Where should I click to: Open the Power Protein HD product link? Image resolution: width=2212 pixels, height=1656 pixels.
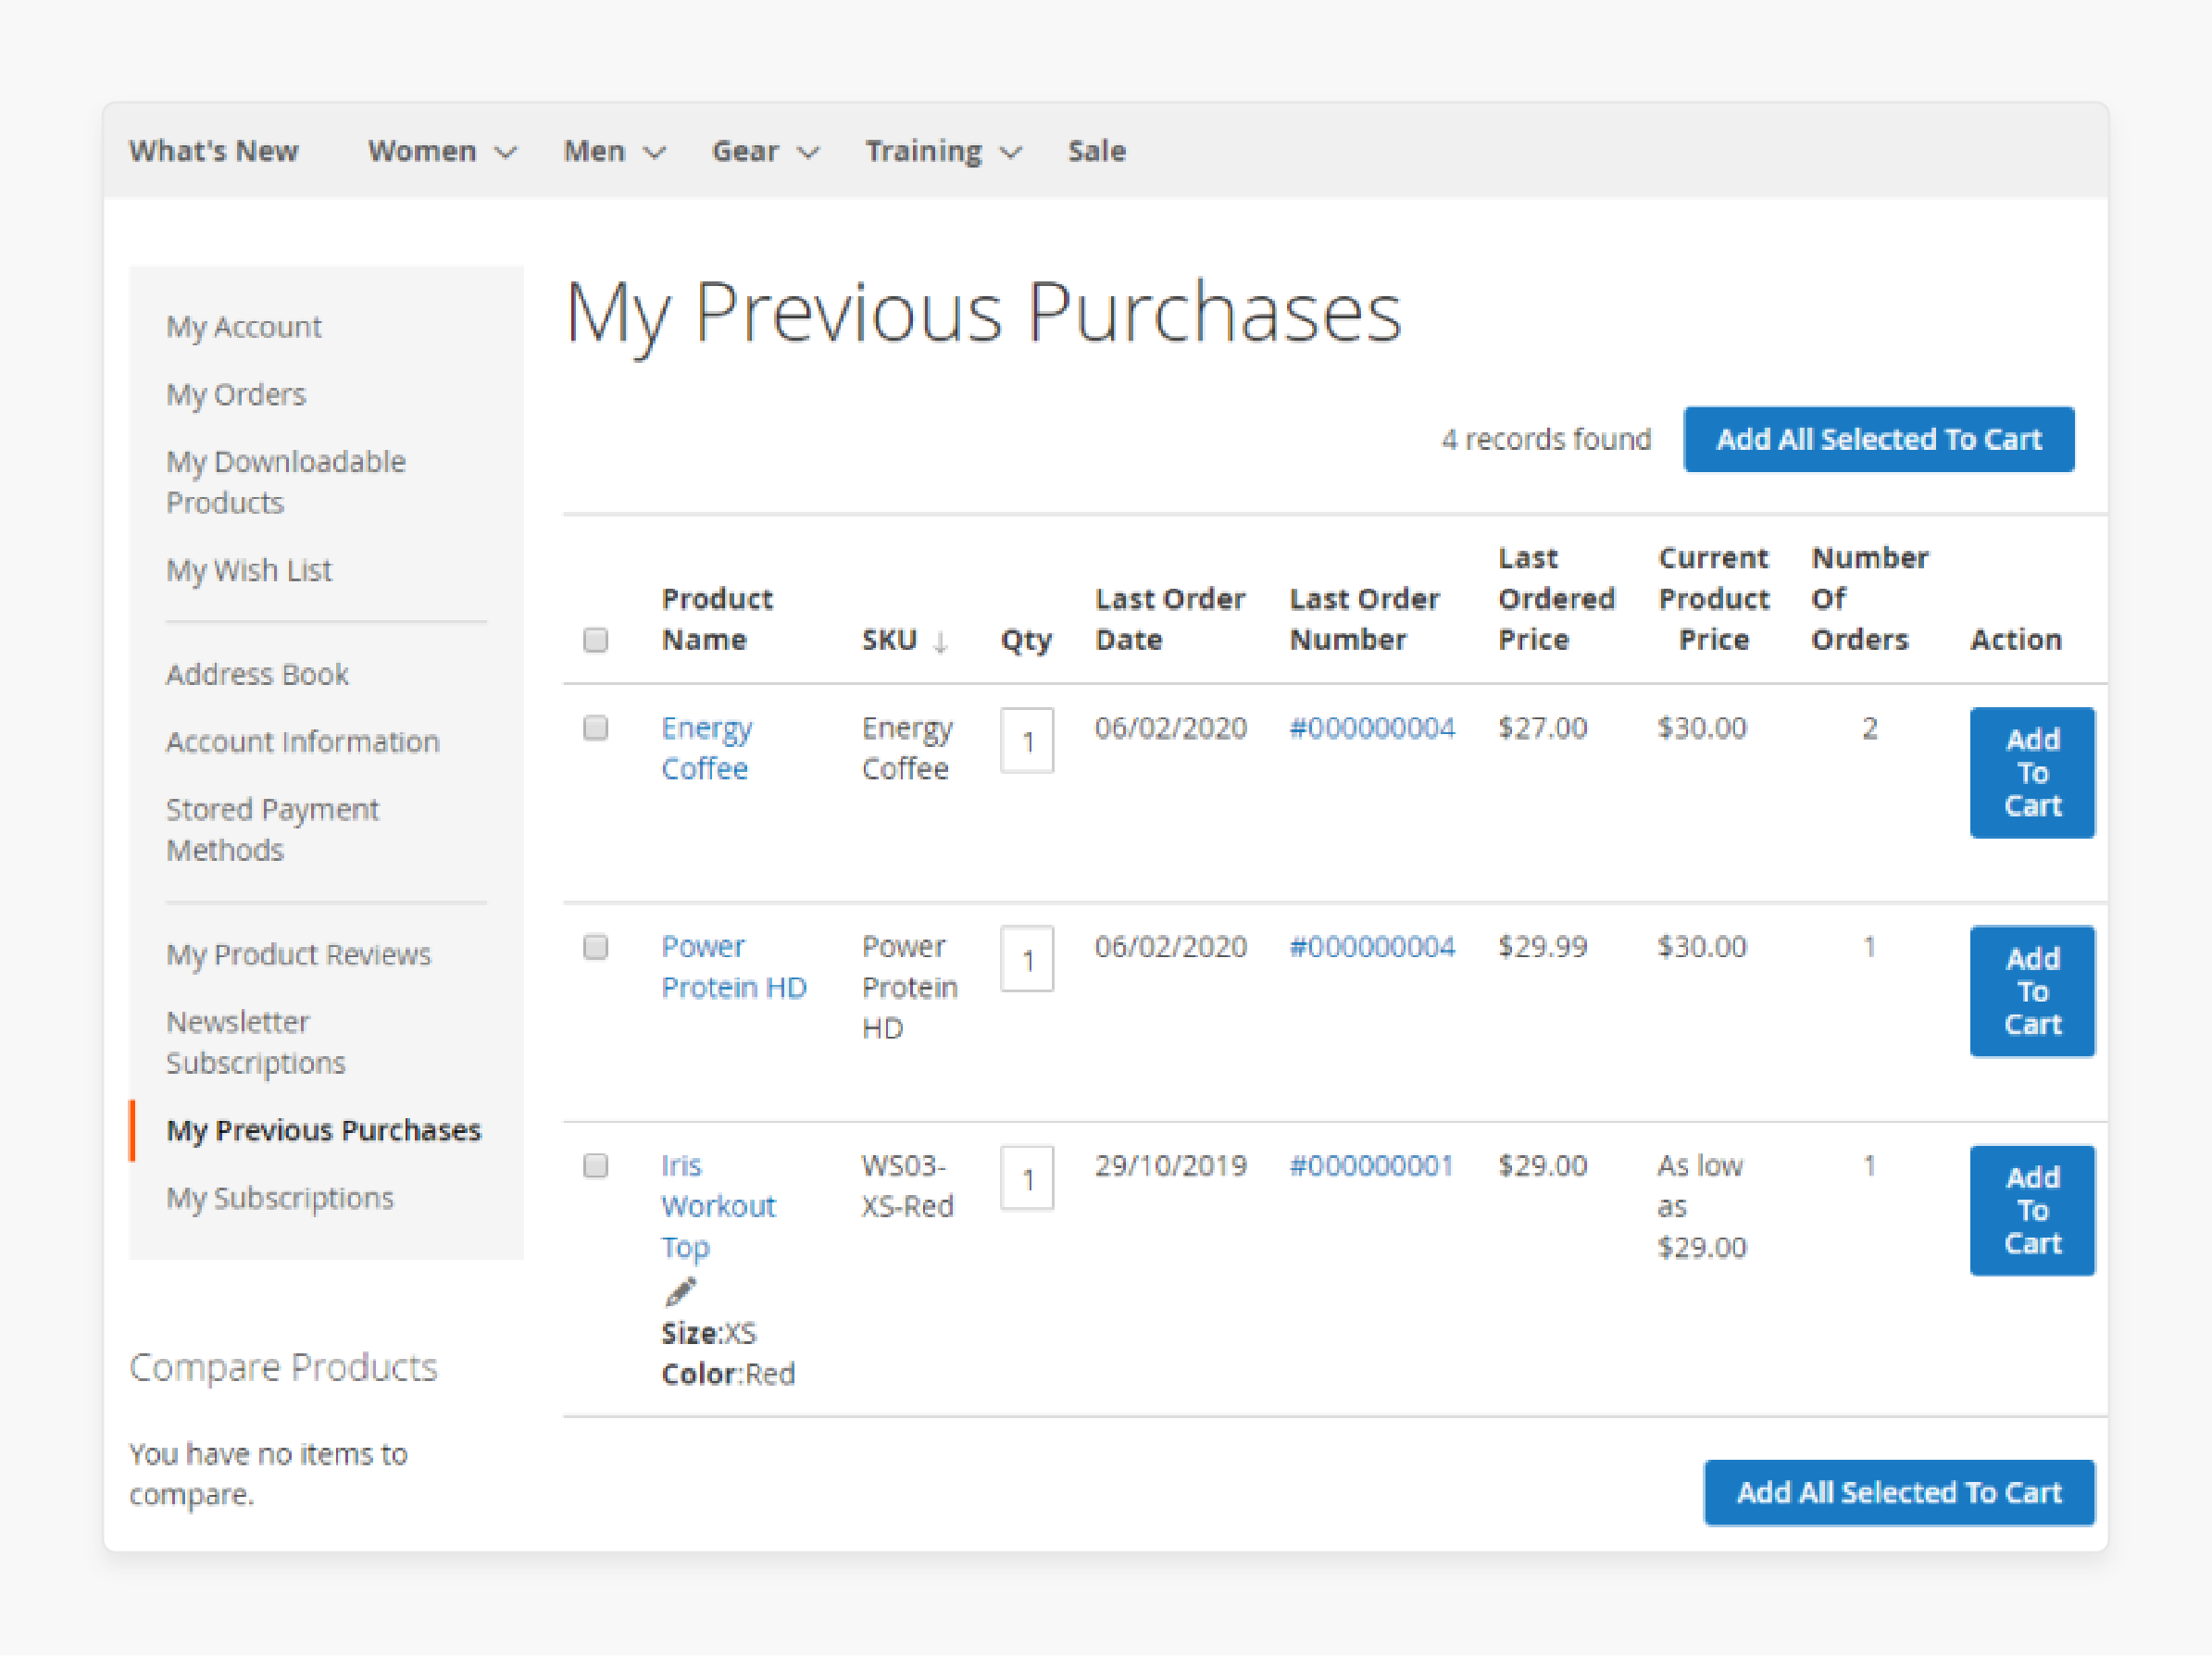click(734, 967)
